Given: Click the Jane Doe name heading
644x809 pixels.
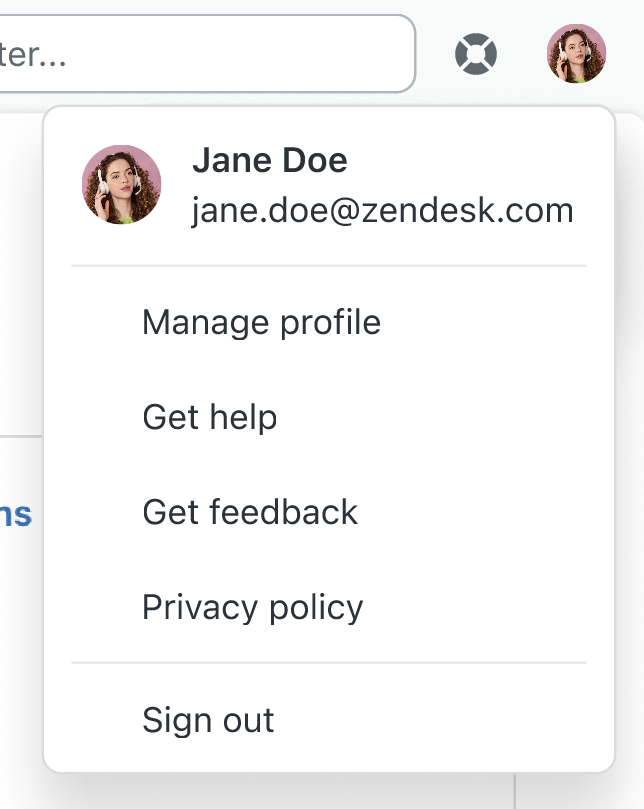Looking at the screenshot, I should pyautogui.click(x=270, y=160).
